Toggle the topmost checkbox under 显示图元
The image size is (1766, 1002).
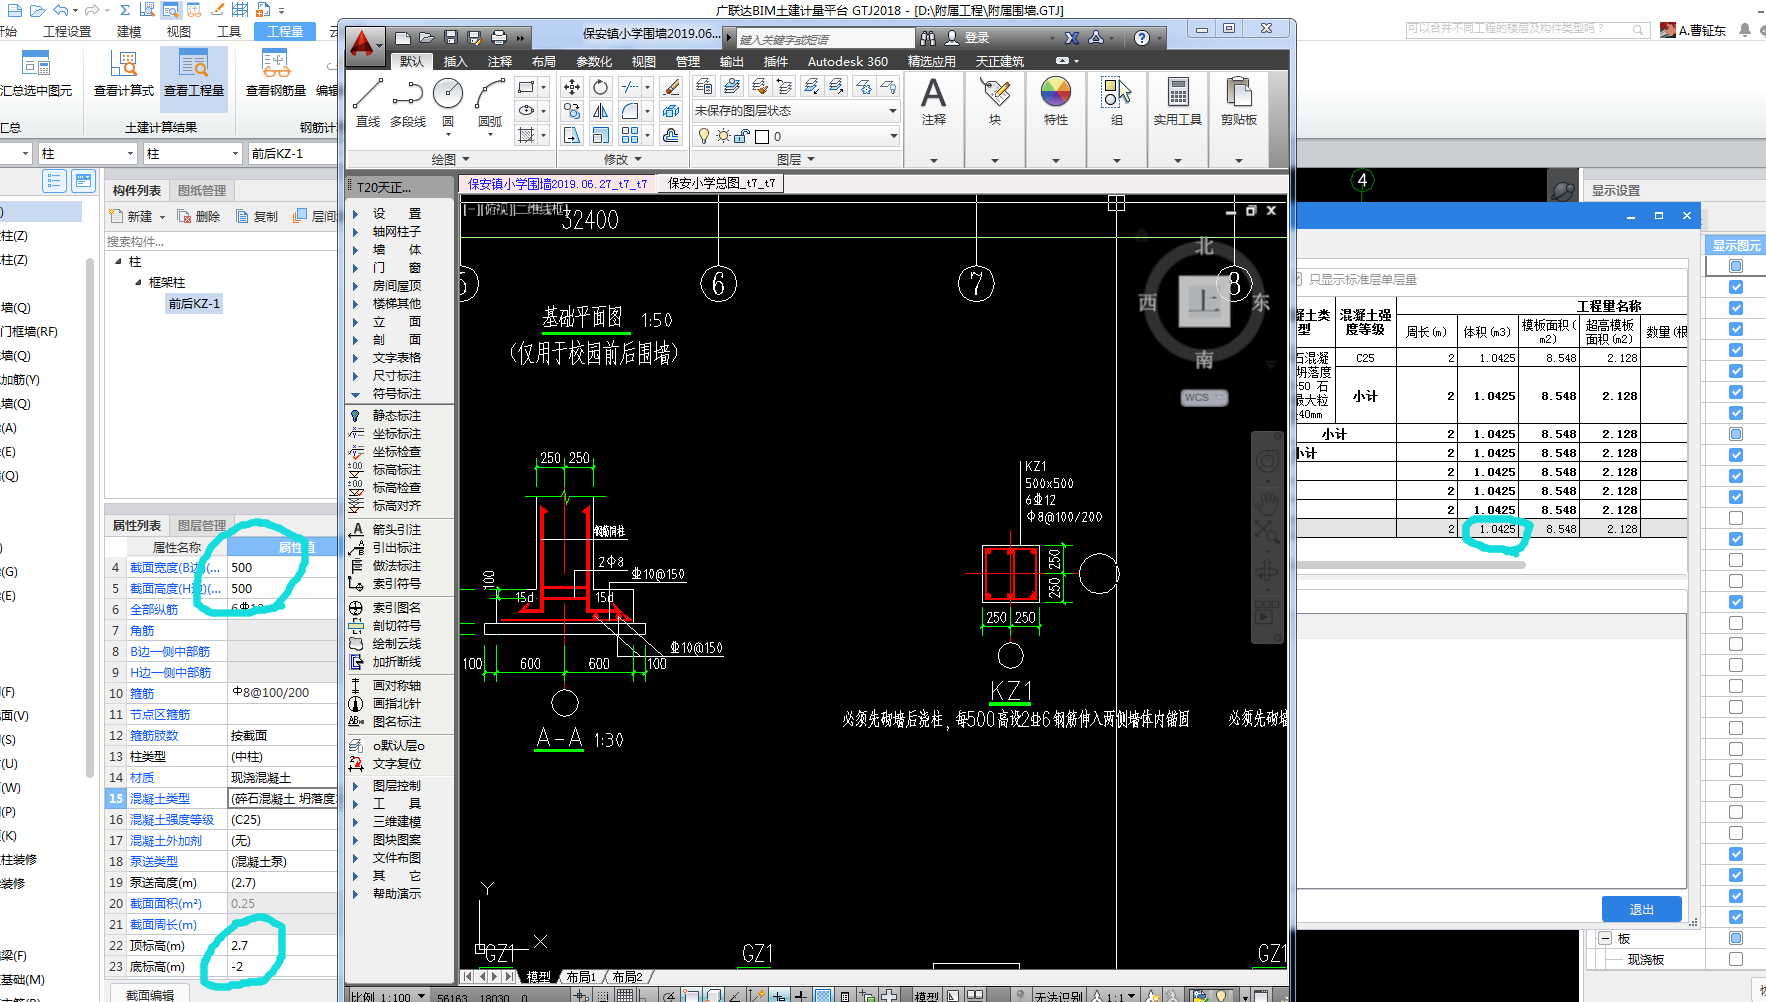[1736, 266]
